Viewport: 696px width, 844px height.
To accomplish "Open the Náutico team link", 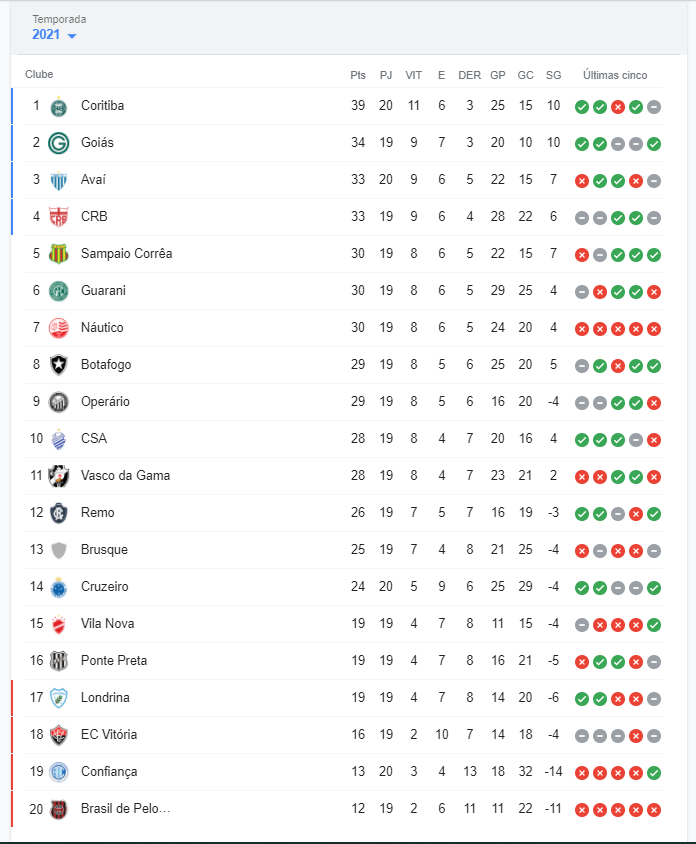I will pos(102,328).
